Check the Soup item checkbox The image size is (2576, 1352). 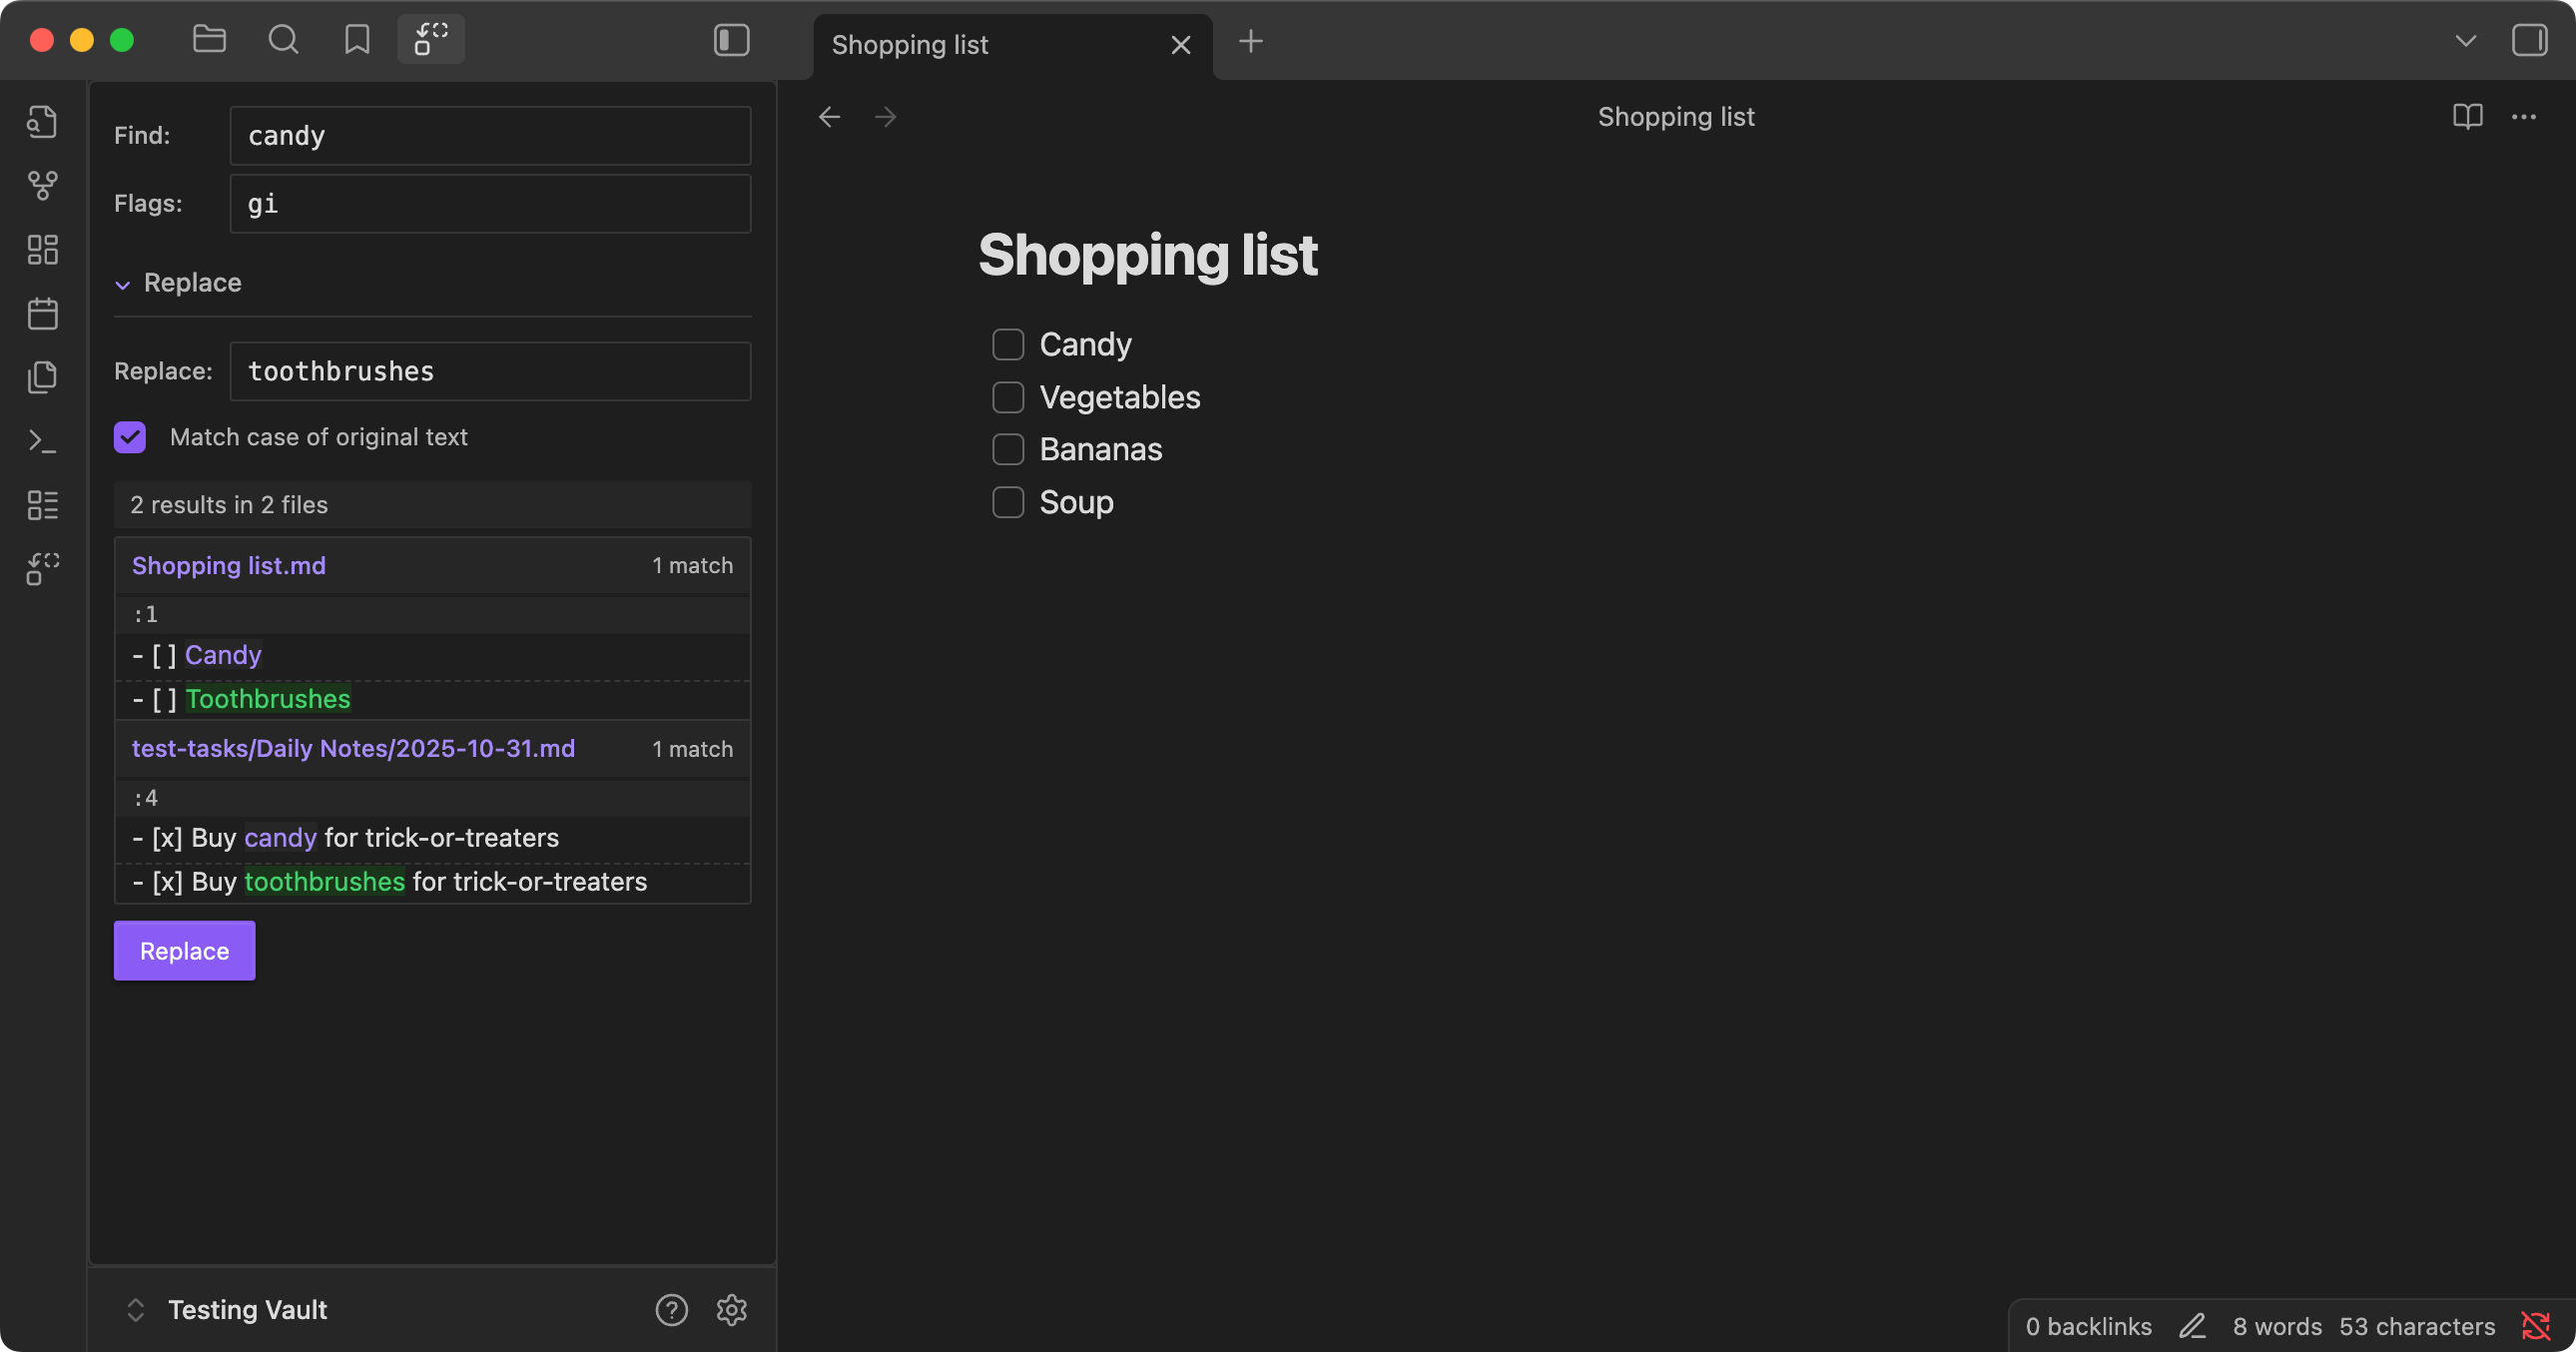click(x=1007, y=502)
